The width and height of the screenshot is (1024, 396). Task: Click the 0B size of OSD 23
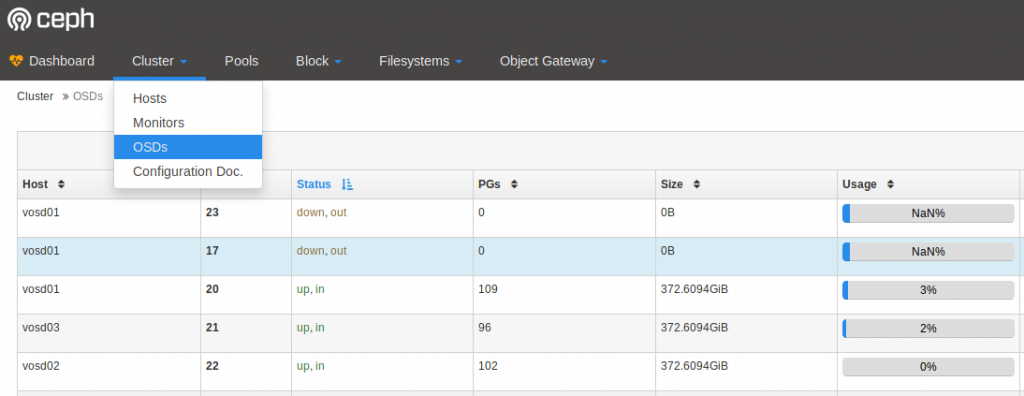click(667, 212)
